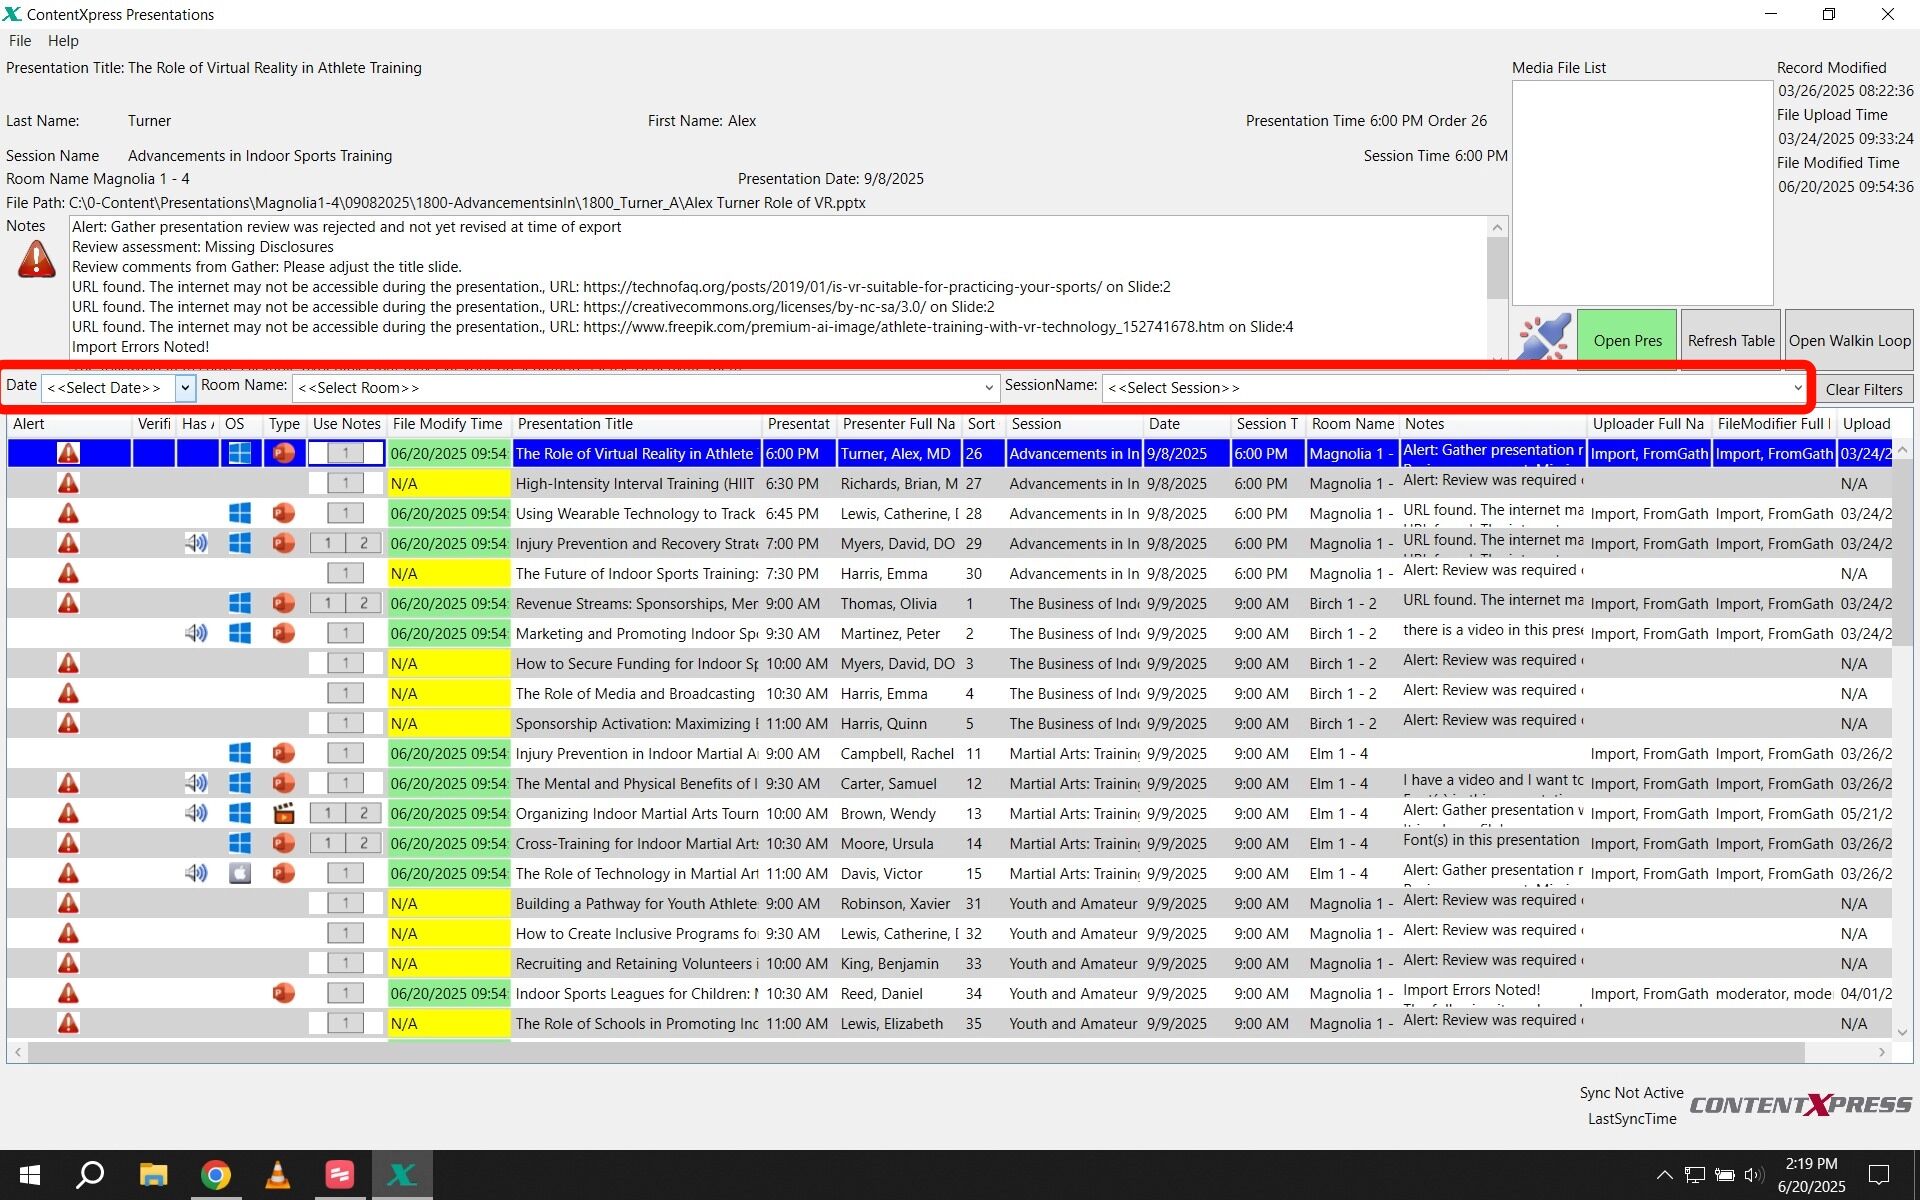Open the Select Date dropdown
This screenshot has width=1920, height=1200.
[x=185, y=387]
